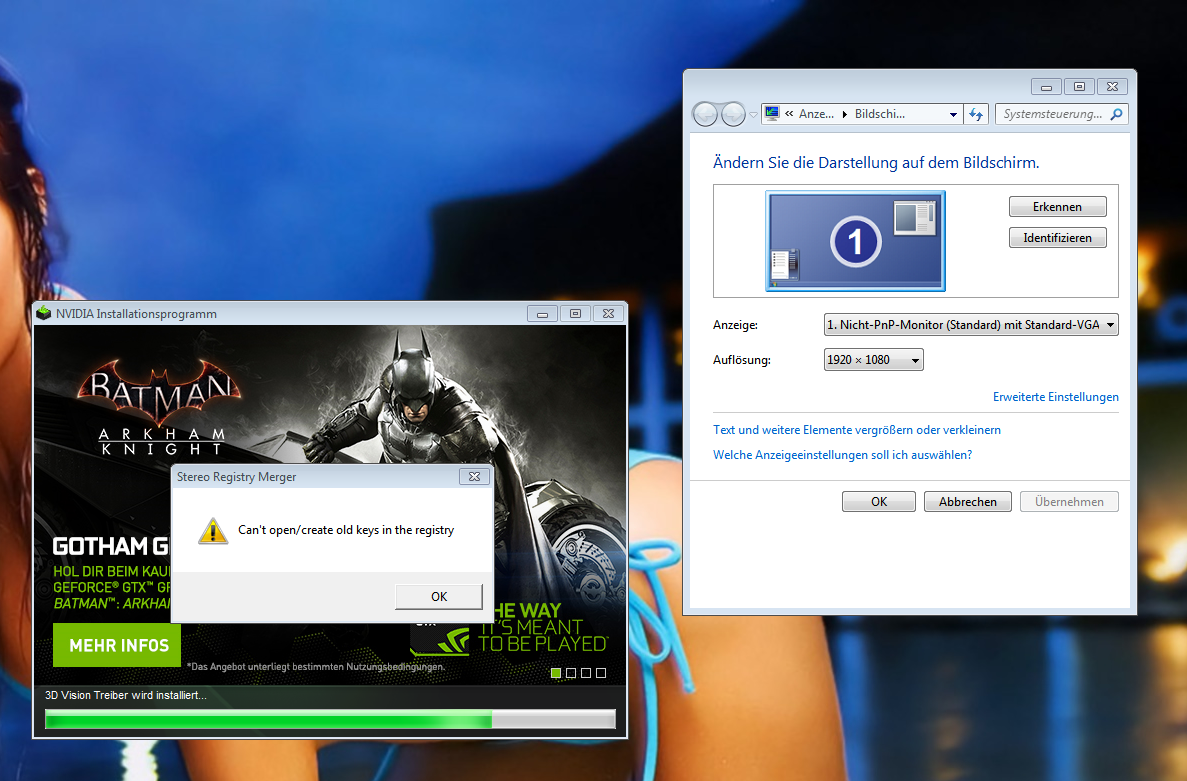Maximize the display settings window

point(1080,87)
